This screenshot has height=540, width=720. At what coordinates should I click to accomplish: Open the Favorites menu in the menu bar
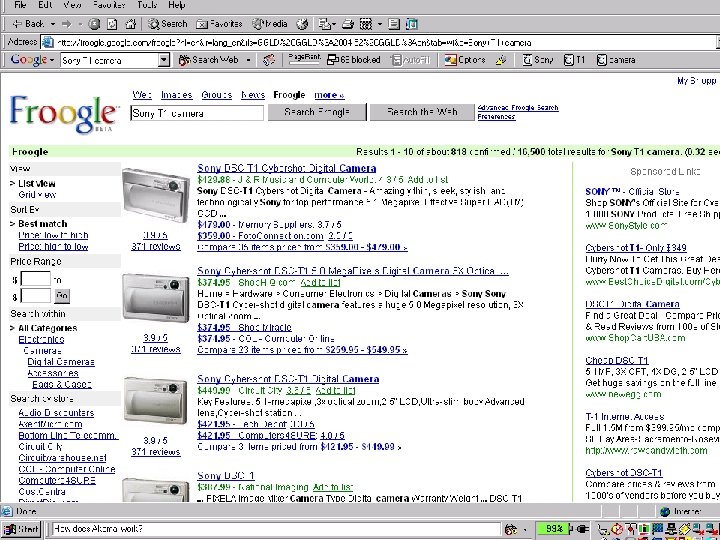point(109,5)
